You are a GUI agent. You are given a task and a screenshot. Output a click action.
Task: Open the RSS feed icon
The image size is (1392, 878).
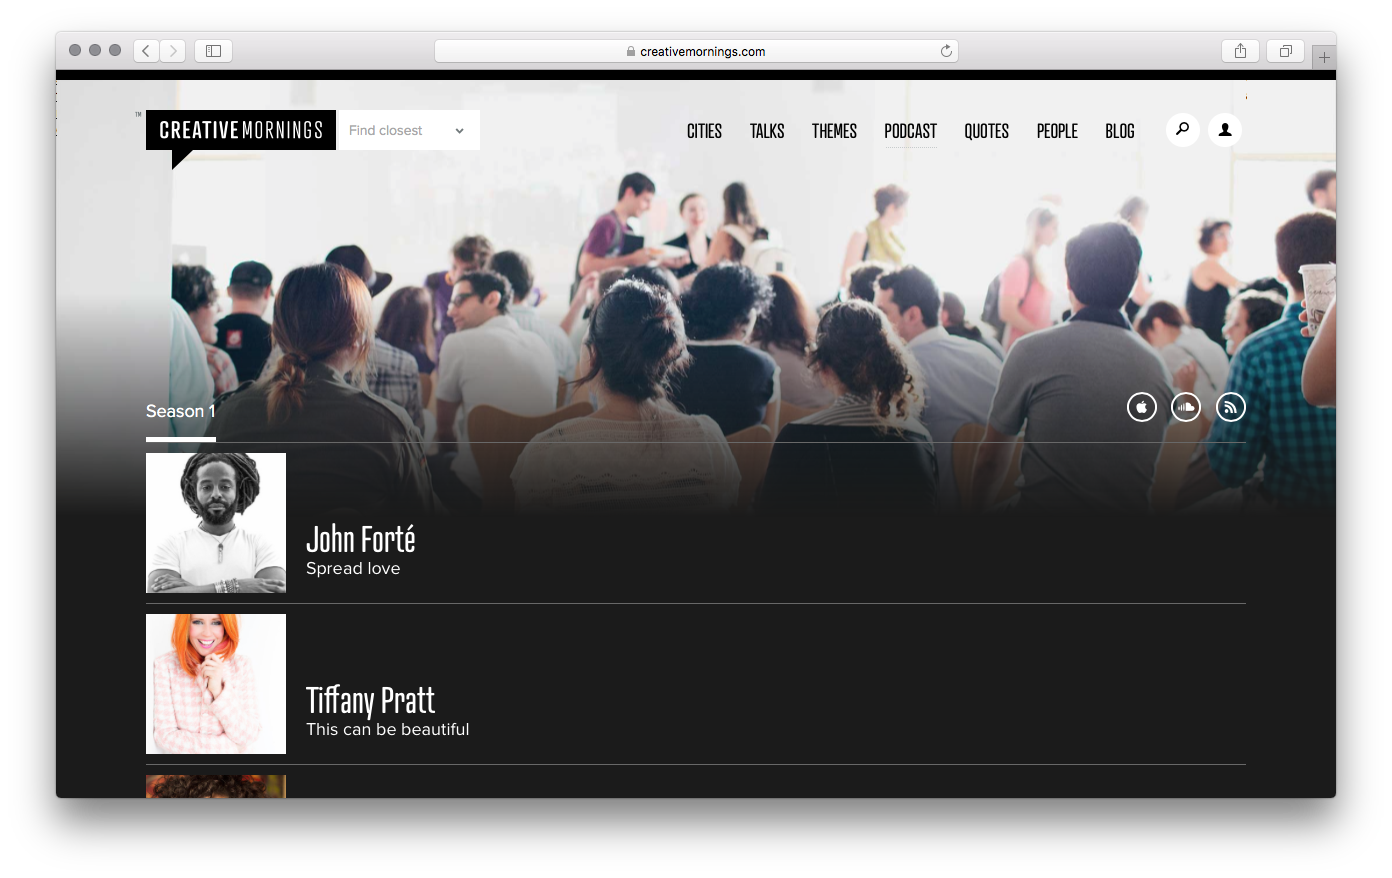(x=1231, y=407)
